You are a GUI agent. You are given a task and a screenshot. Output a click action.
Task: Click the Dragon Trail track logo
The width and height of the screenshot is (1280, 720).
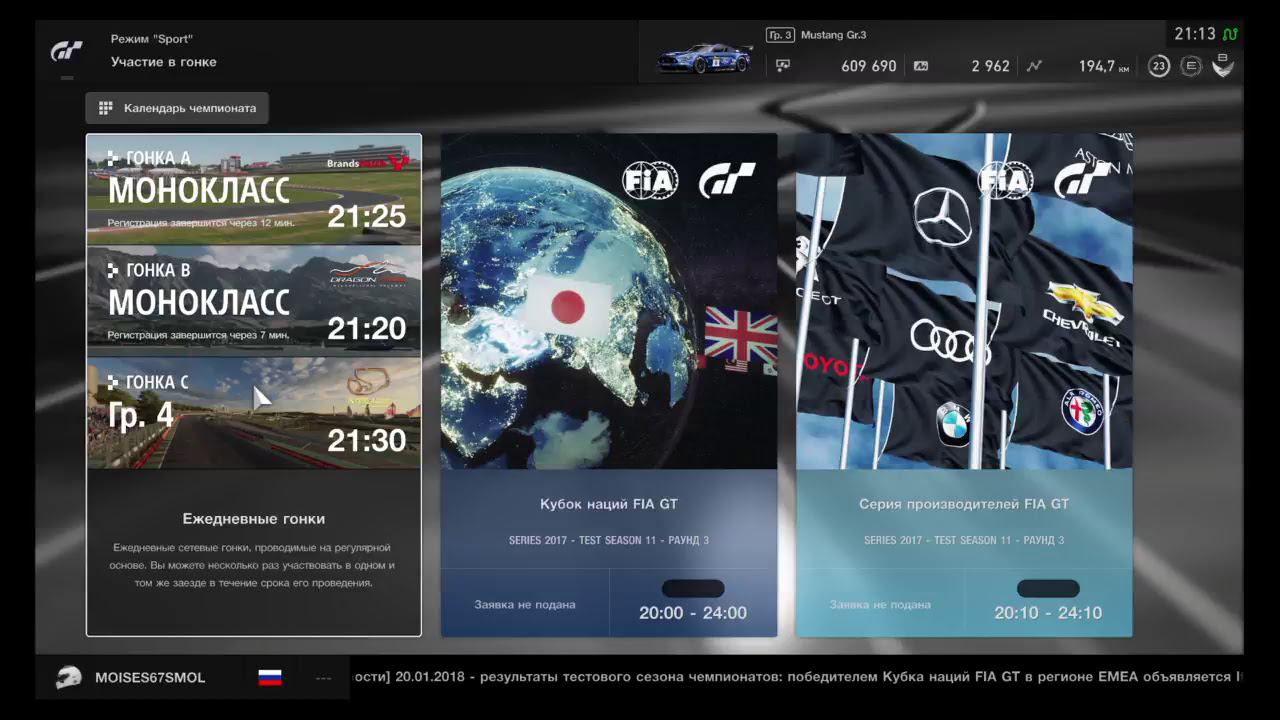pyautogui.click(x=368, y=273)
